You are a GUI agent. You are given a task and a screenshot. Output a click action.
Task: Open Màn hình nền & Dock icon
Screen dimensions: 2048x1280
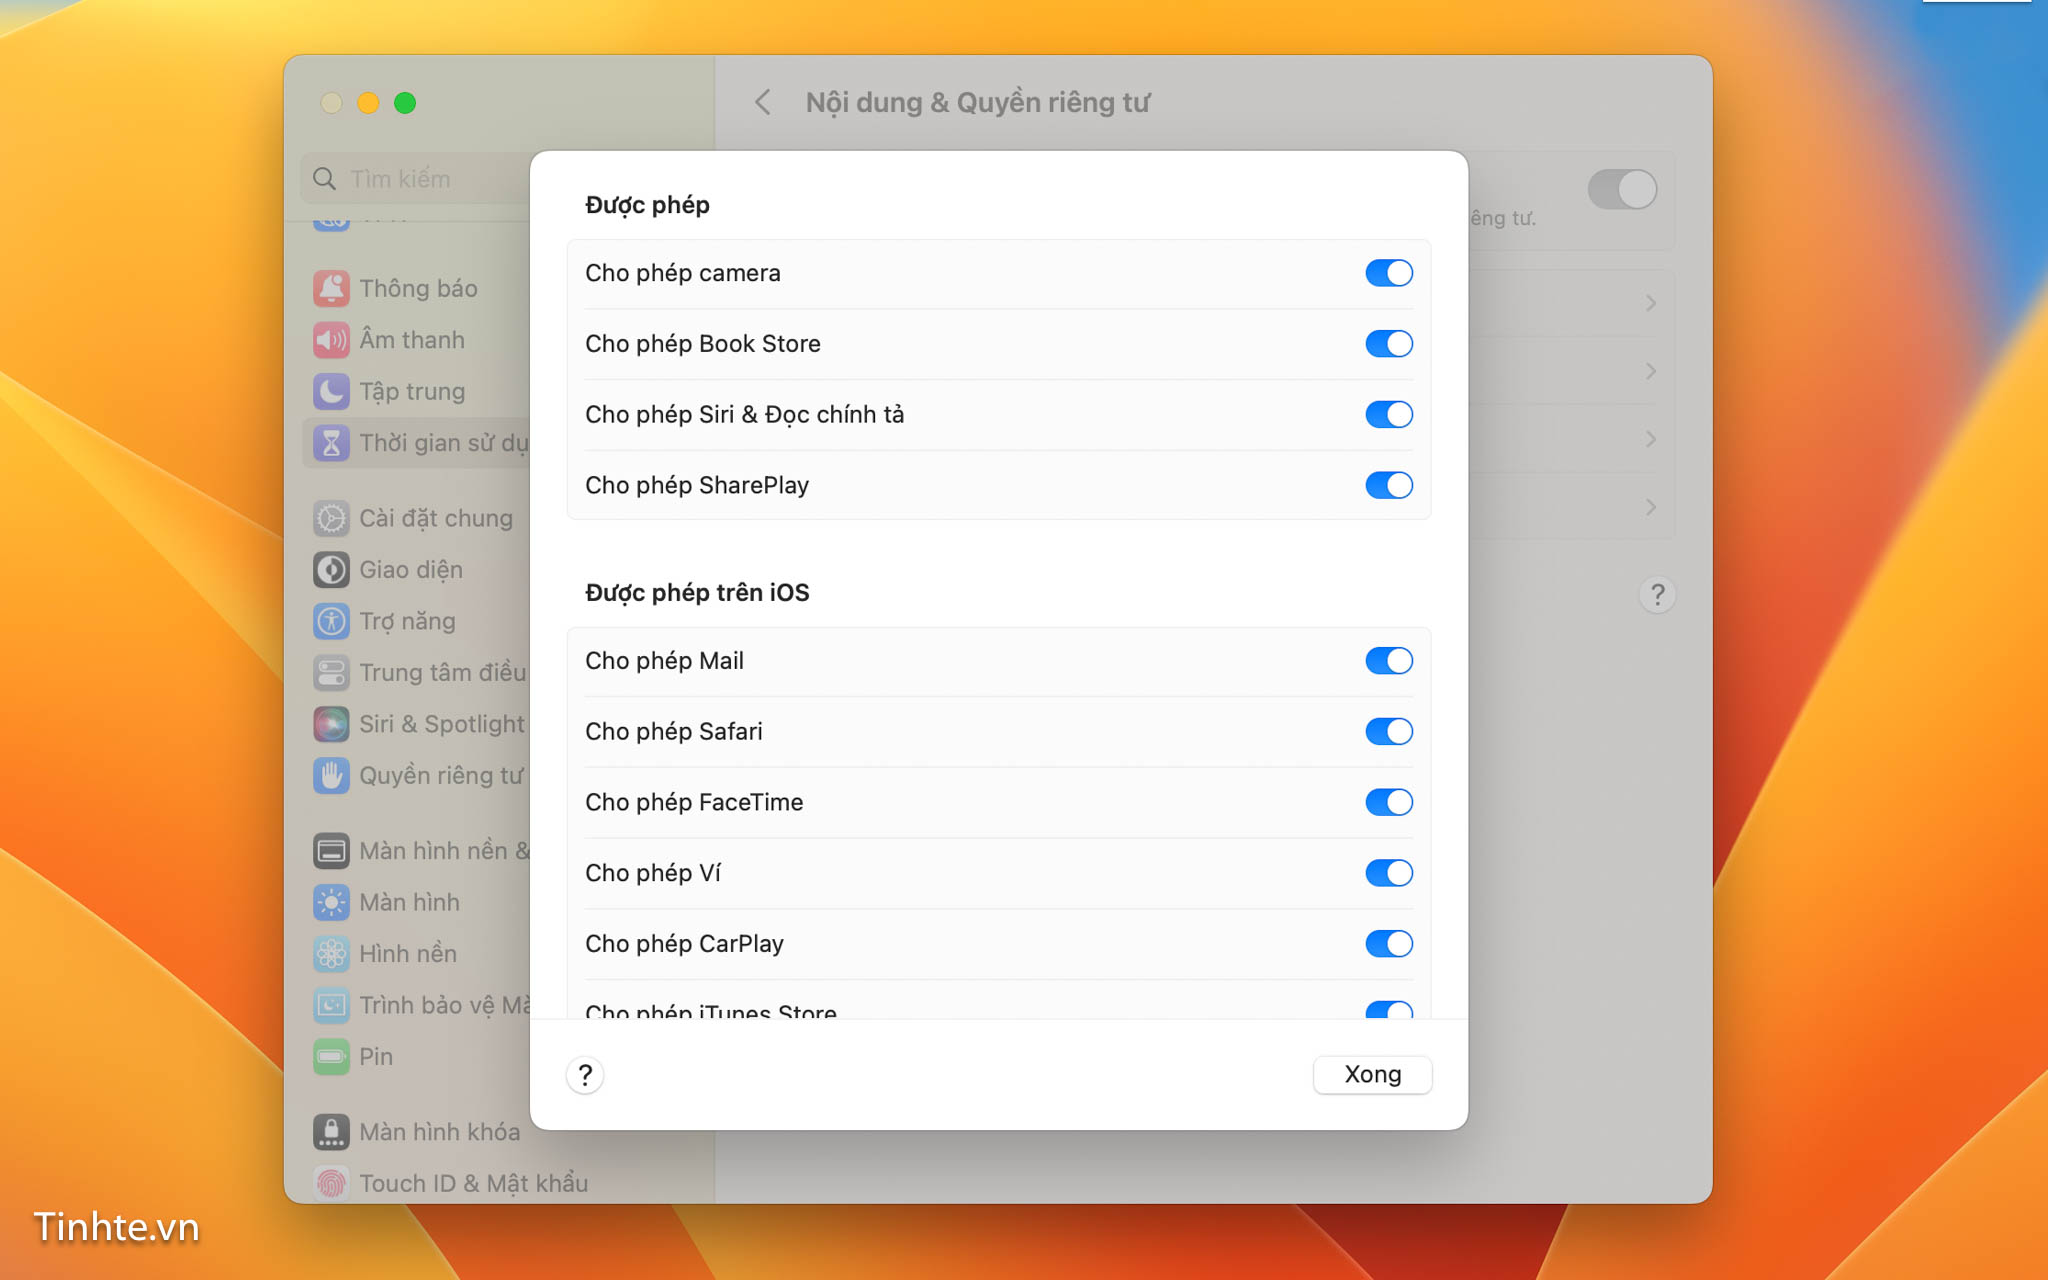[331, 851]
